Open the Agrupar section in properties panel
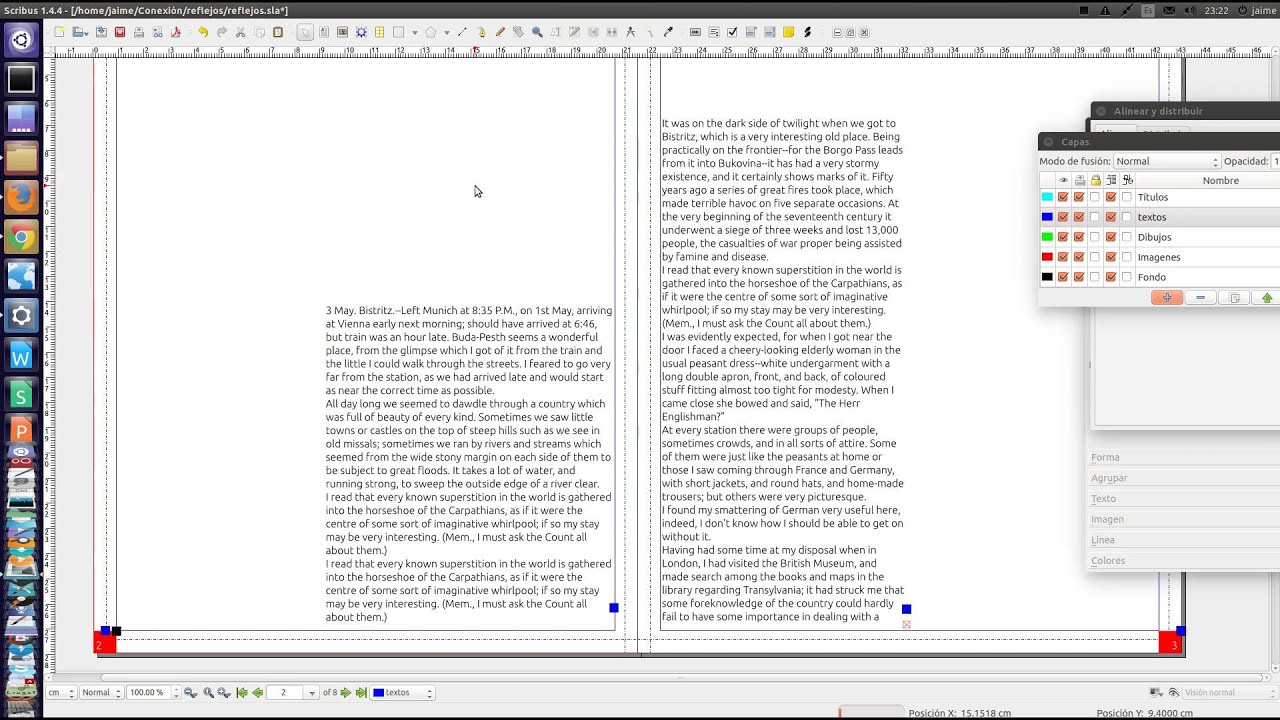Screen dimensions: 1280x720 (x=1109, y=478)
